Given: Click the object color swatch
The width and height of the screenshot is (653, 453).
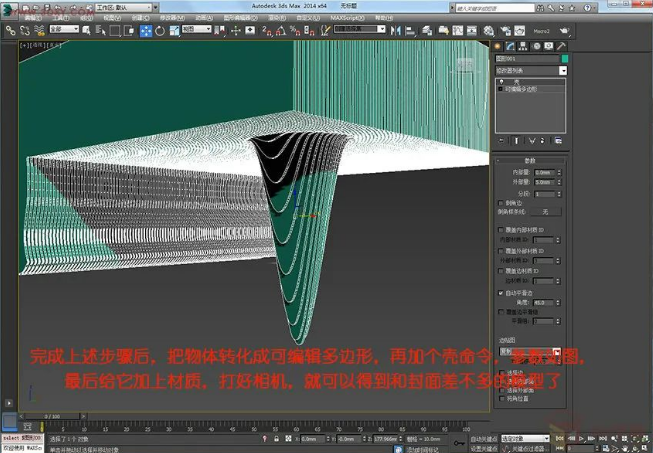Looking at the screenshot, I should click(x=563, y=59).
